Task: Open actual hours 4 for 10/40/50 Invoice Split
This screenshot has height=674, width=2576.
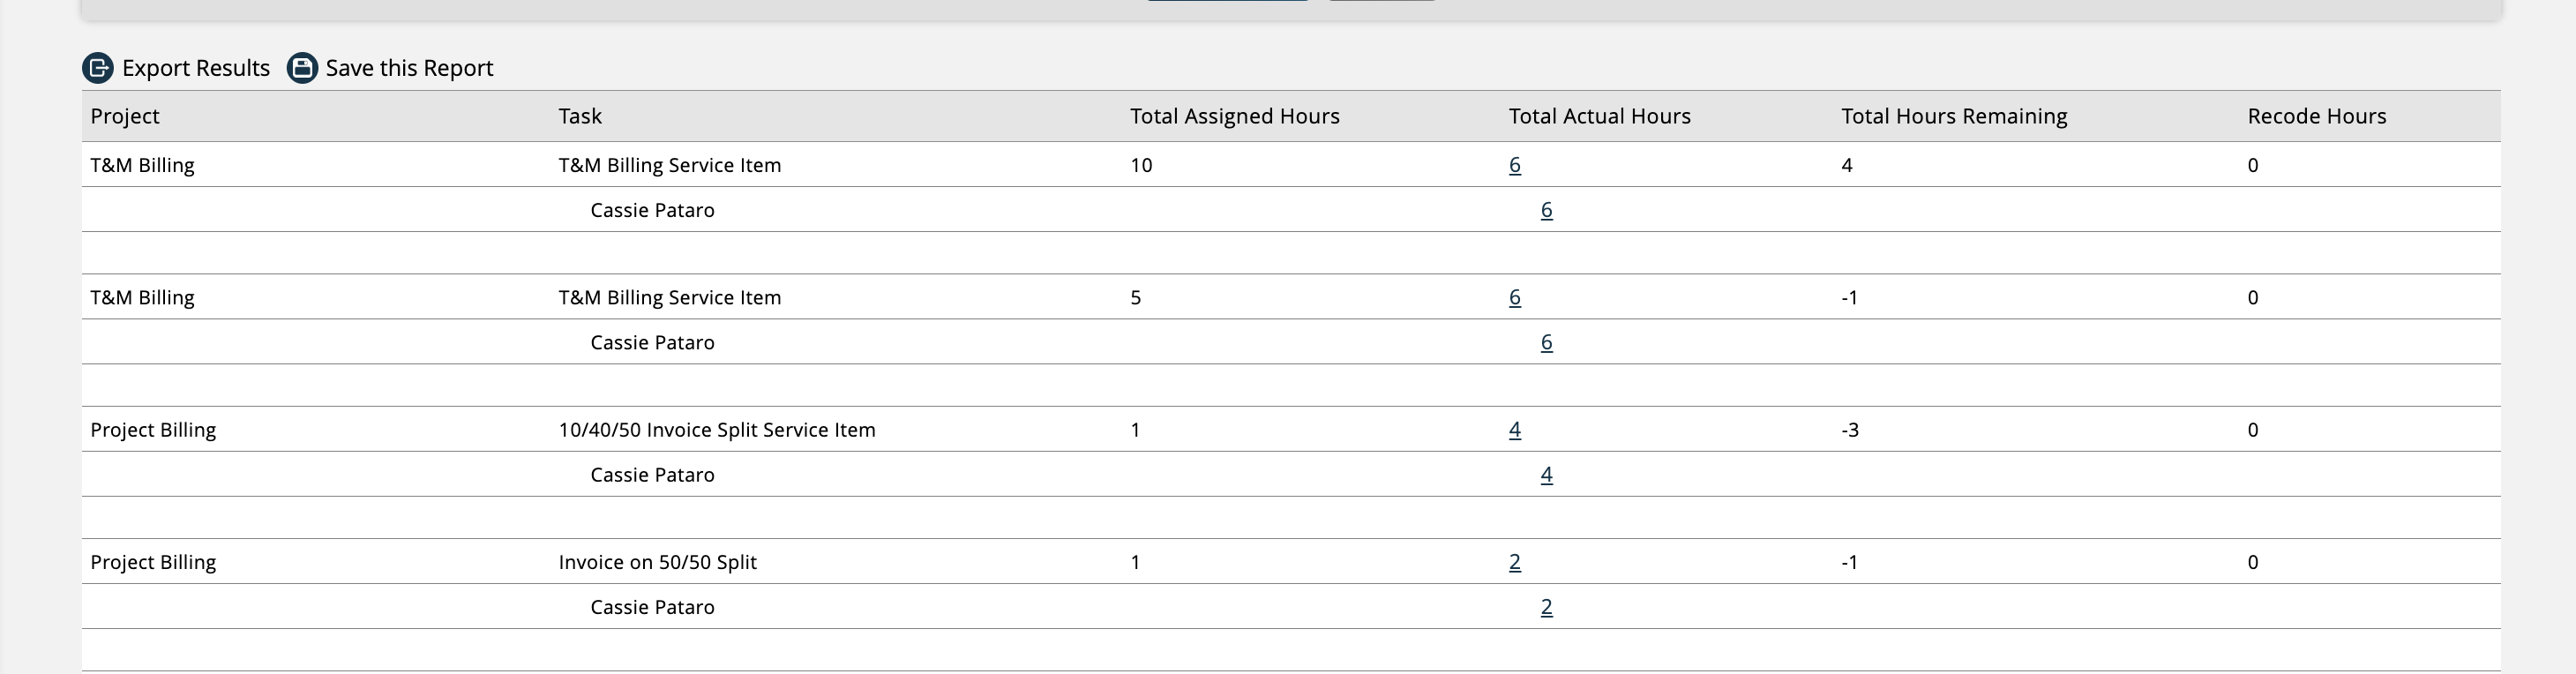Action: tap(1514, 430)
